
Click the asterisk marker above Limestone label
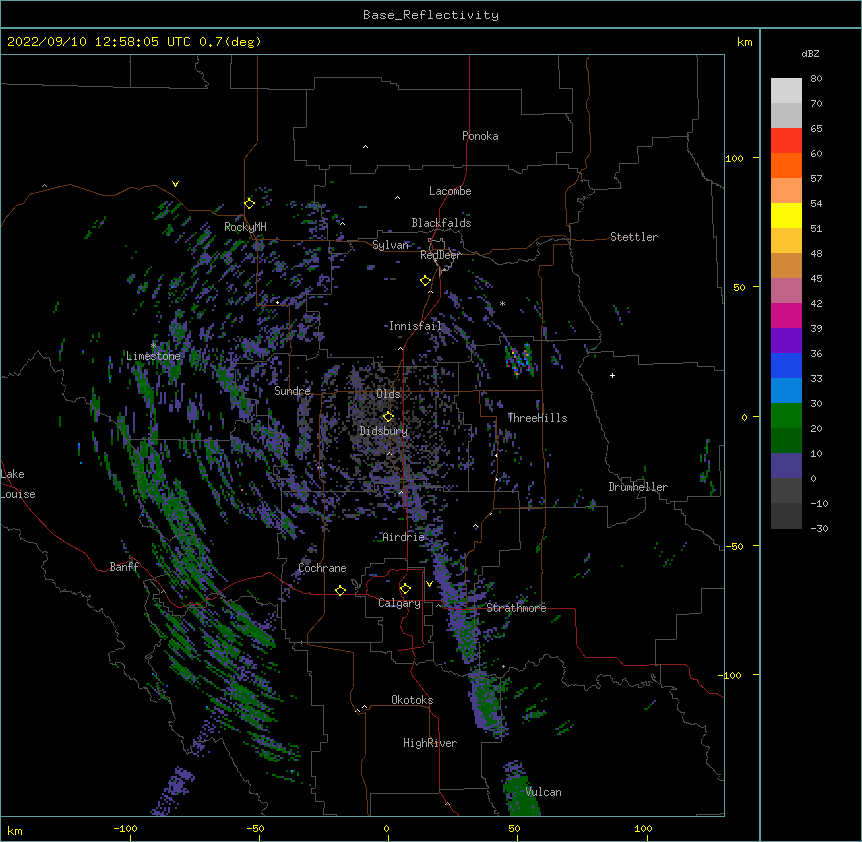153,345
